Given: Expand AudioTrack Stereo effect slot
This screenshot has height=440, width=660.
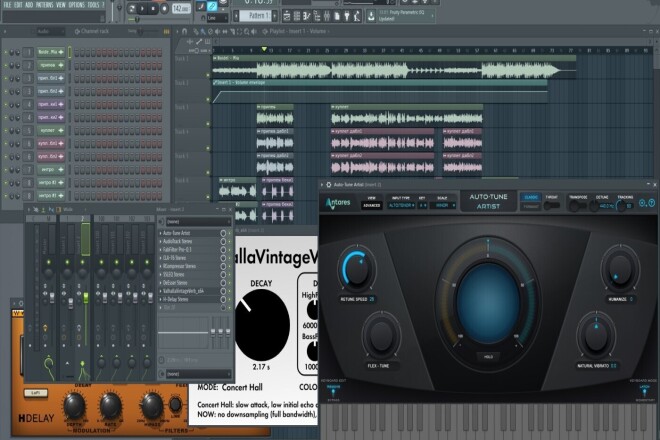Looking at the screenshot, I should pyautogui.click(x=161, y=241).
